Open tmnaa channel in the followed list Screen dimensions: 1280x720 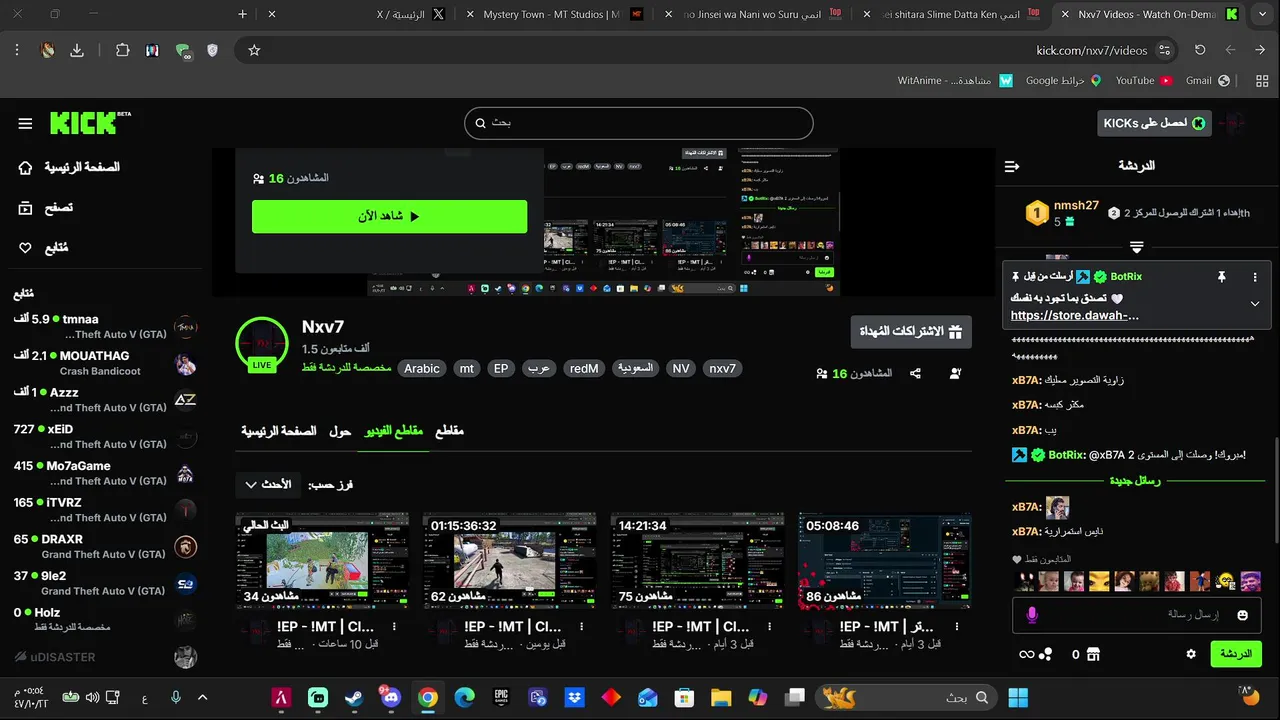(105, 327)
